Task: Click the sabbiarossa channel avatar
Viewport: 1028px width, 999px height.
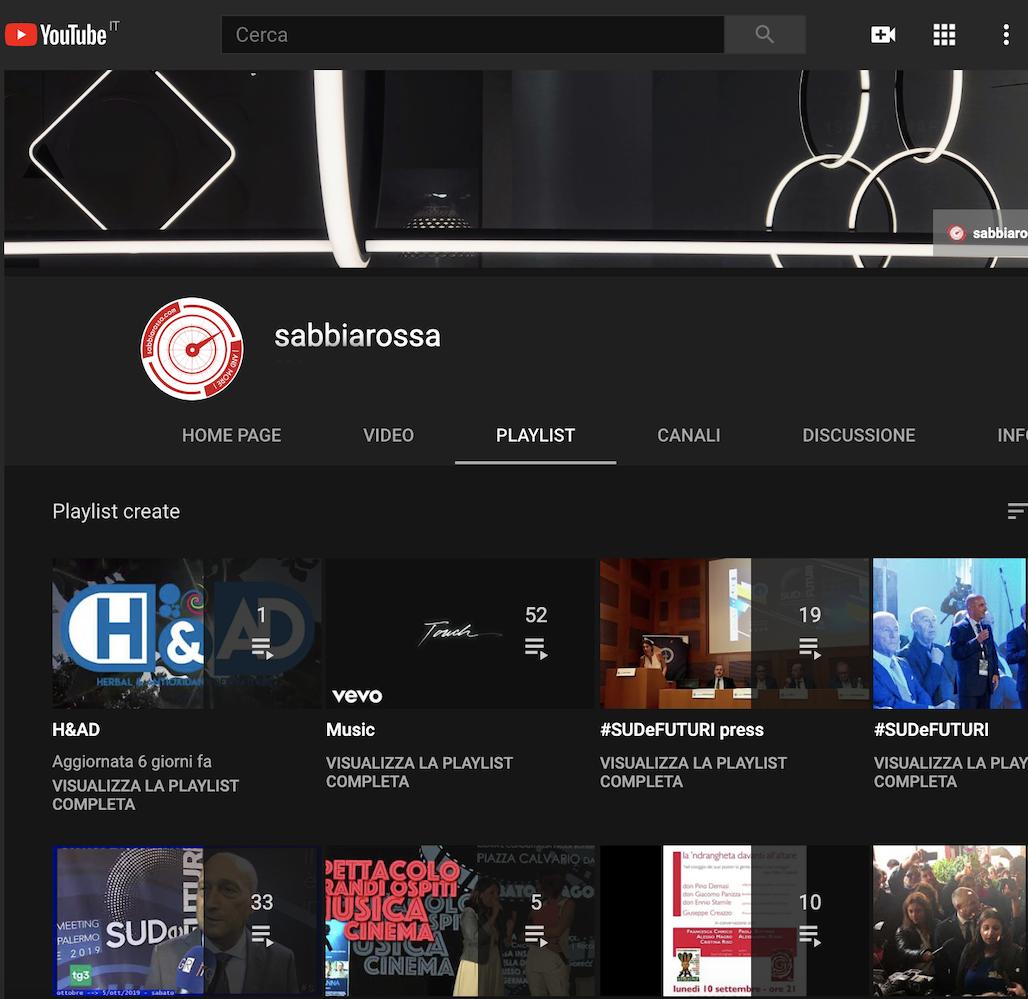Action: 192,349
